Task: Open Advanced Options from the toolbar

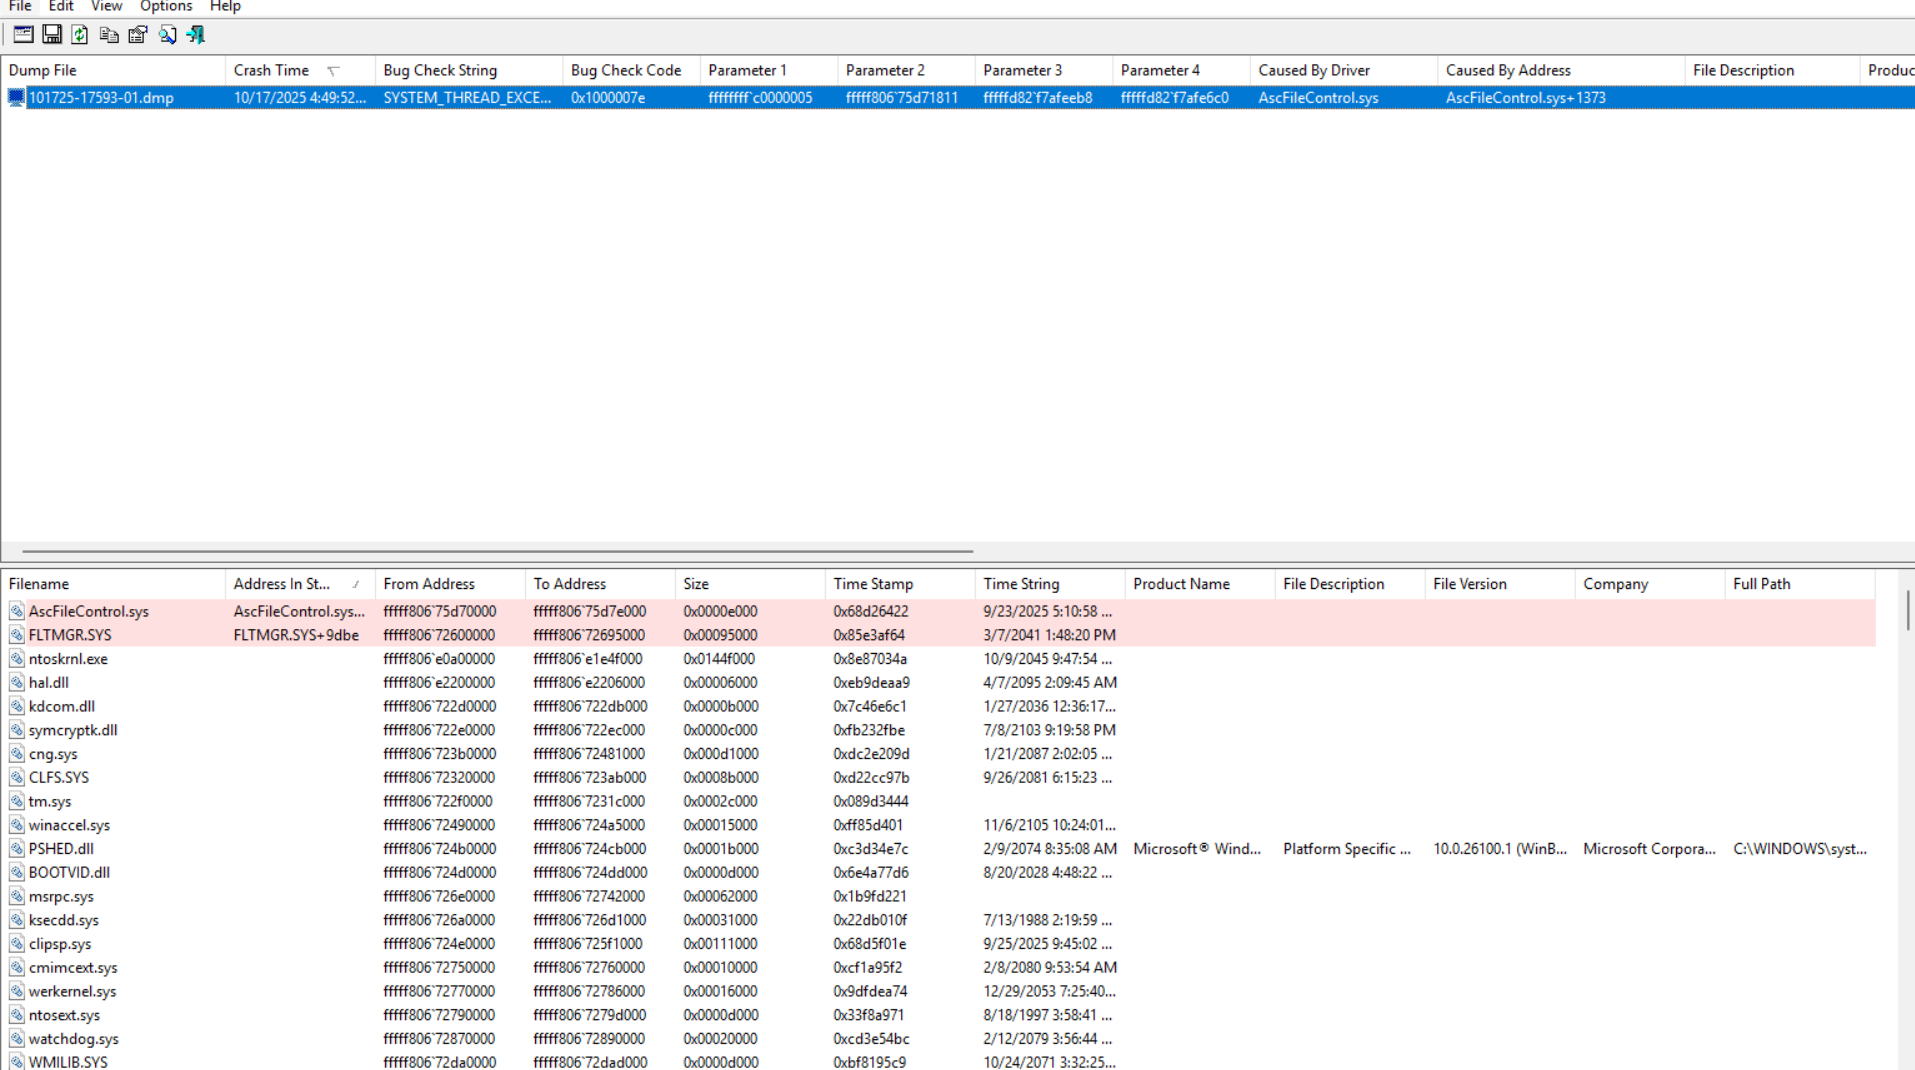Action: [x=23, y=35]
